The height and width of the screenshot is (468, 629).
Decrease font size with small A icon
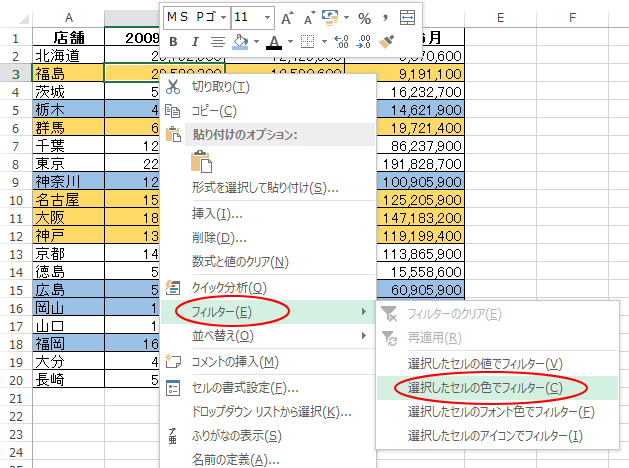point(309,18)
